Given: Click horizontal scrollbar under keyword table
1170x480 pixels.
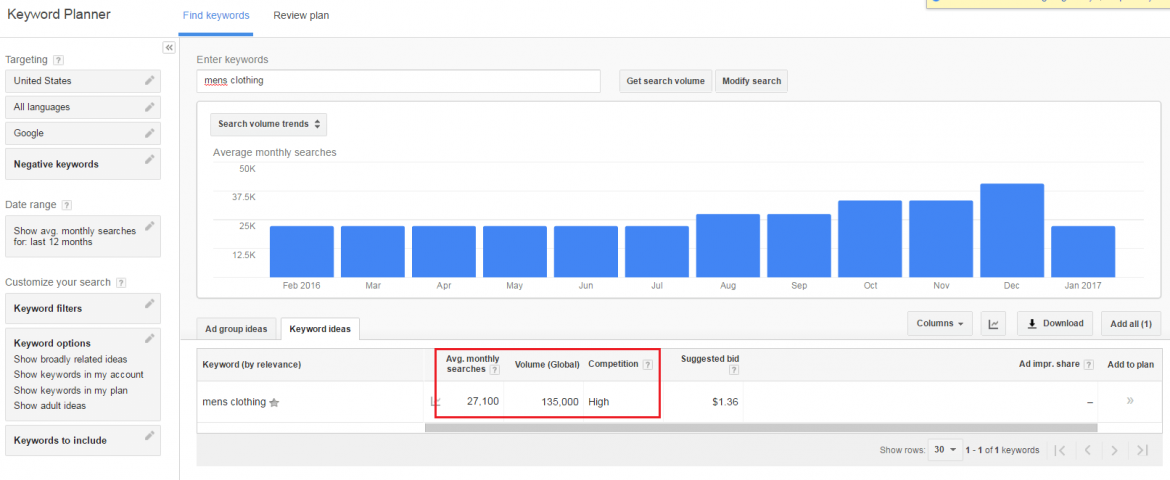Looking at the screenshot, I should pos(761,428).
